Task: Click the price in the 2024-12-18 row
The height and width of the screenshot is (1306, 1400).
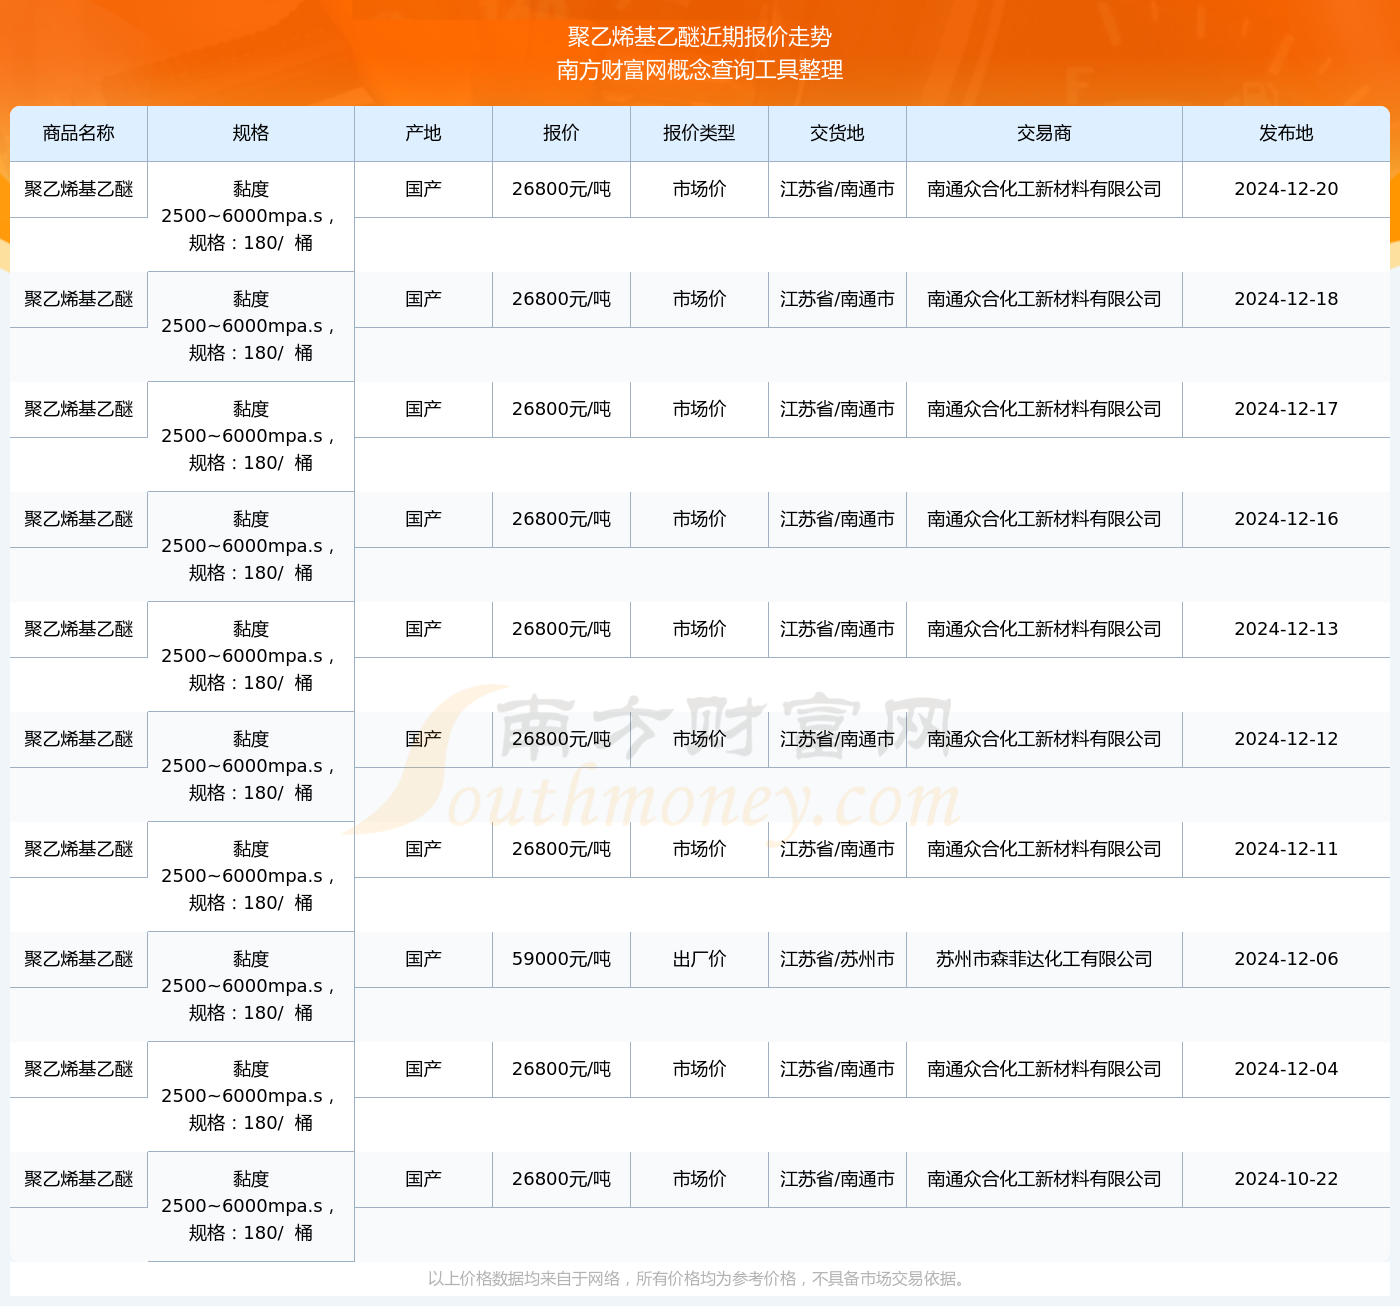Action: click(561, 299)
